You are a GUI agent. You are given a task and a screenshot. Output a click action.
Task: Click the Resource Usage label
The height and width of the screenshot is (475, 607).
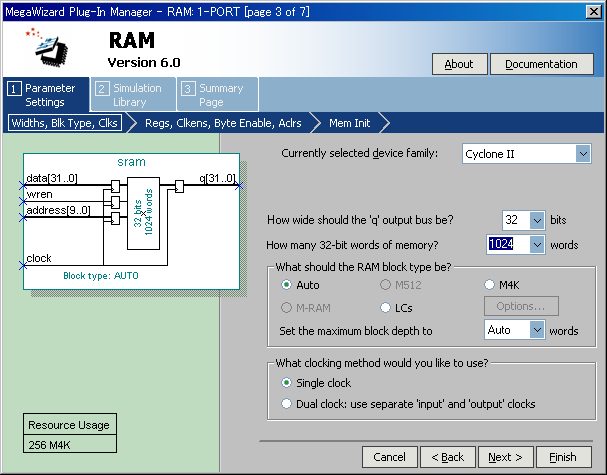pyautogui.click(x=69, y=425)
